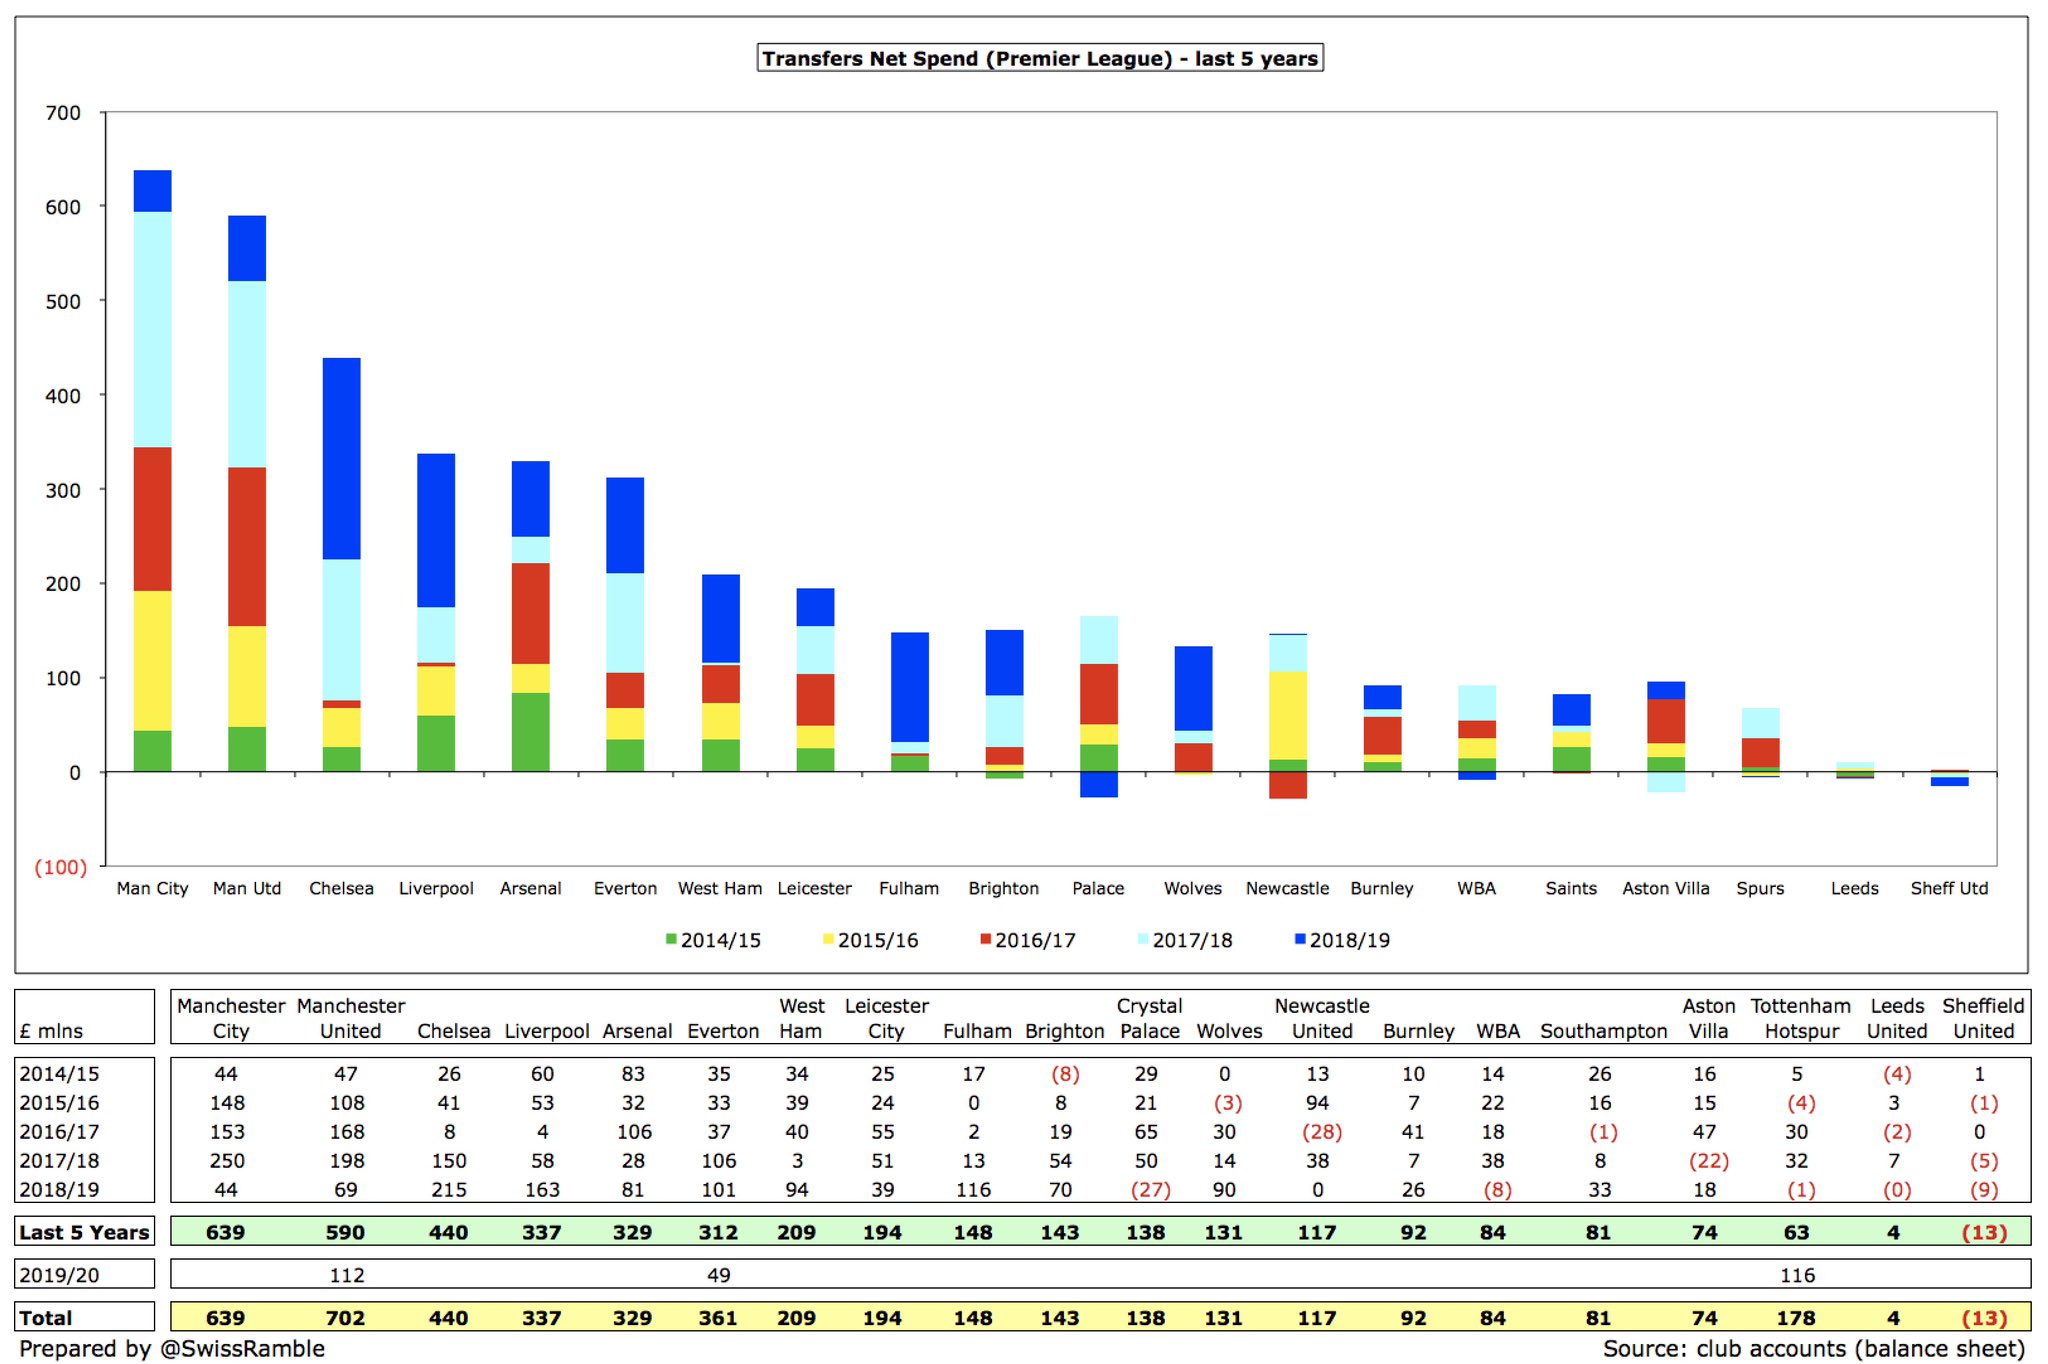This screenshot has width=2048, height=1364.
Task: Click Man City's light blue 2017/18 bar segment
Action: pos(153,329)
